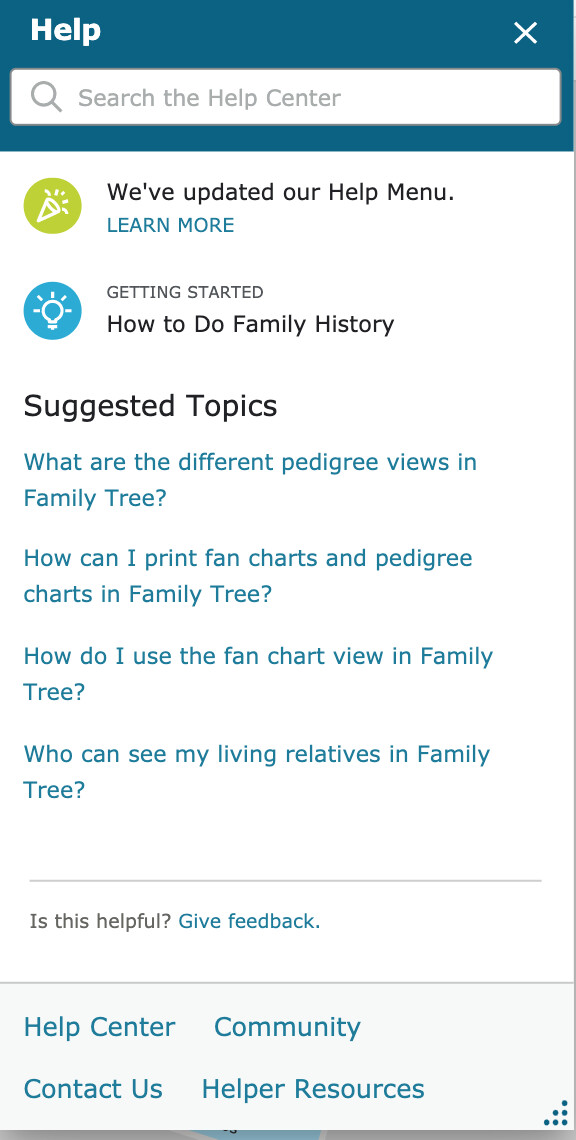Open How to Do Family History
This screenshot has width=576, height=1140.
[250, 324]
